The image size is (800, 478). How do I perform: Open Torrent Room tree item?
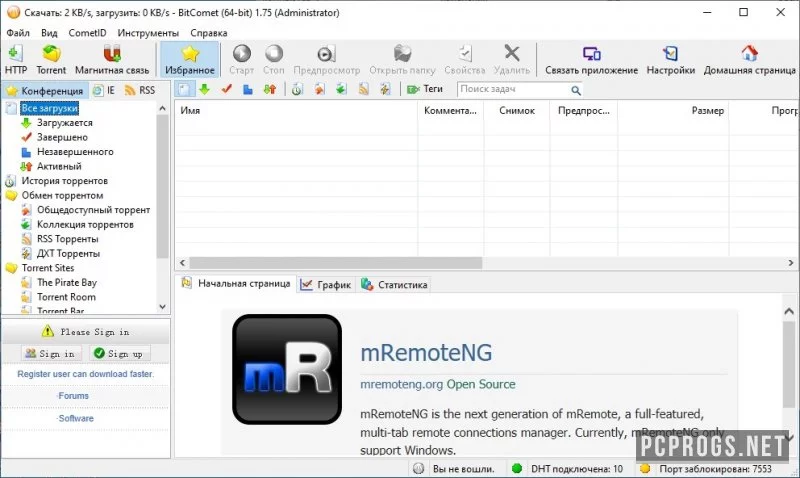(x=66, y=297)
